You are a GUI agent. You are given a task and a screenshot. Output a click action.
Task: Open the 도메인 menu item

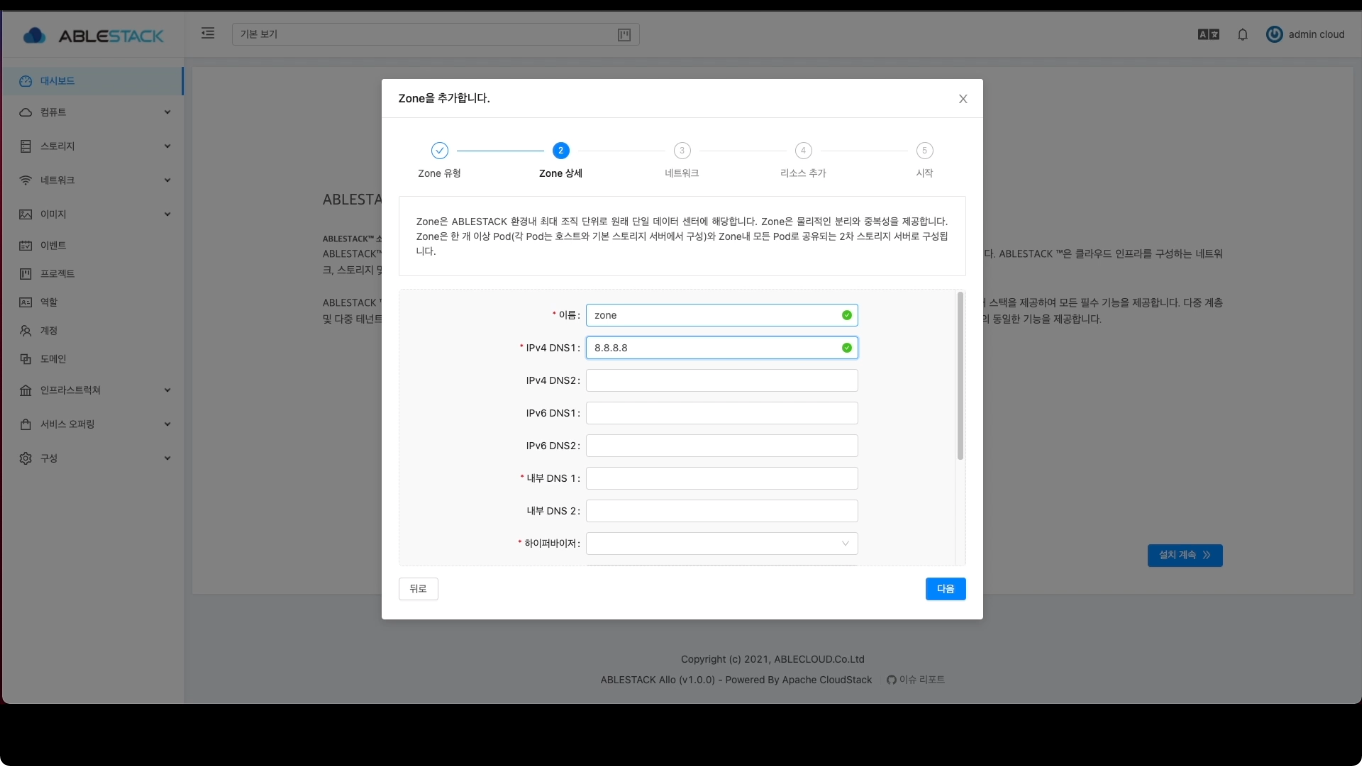(92, 359)
